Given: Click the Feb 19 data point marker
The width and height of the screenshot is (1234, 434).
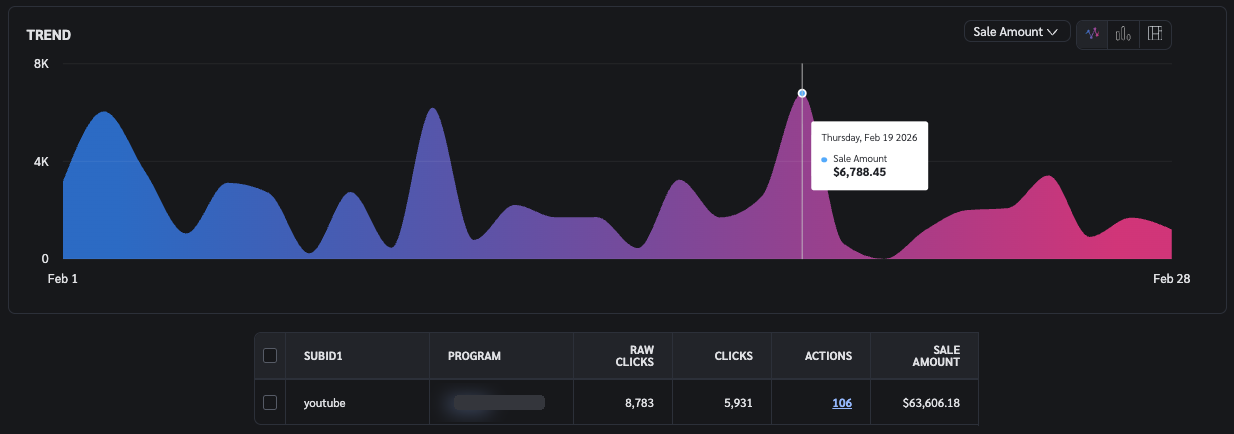Looking at the screenshot, I should tap(802, 93).
